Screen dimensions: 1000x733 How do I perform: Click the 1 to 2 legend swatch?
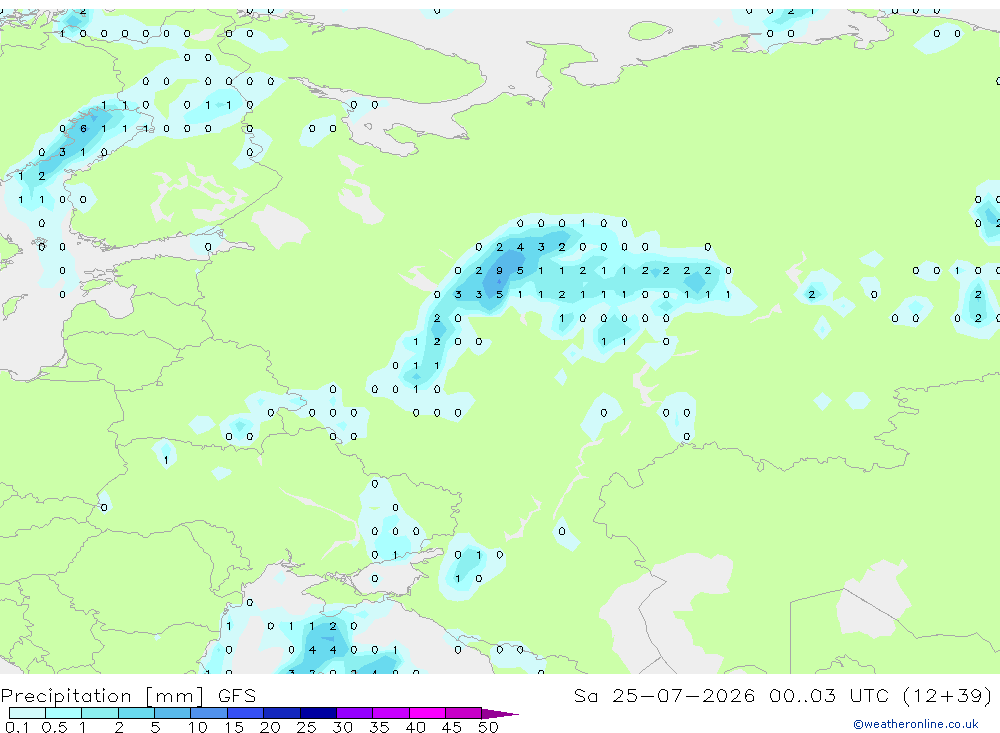click(100, 713)
